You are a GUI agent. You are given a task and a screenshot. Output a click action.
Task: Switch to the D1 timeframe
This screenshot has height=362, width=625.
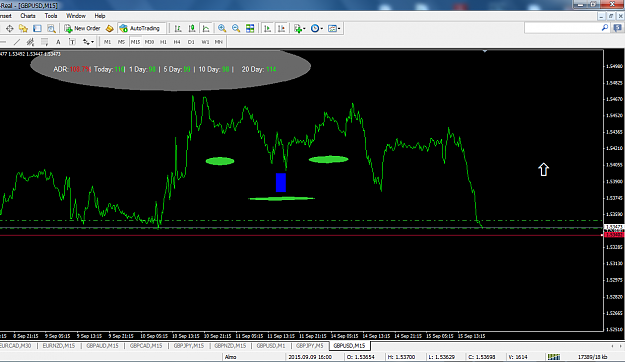pos(191,42)
